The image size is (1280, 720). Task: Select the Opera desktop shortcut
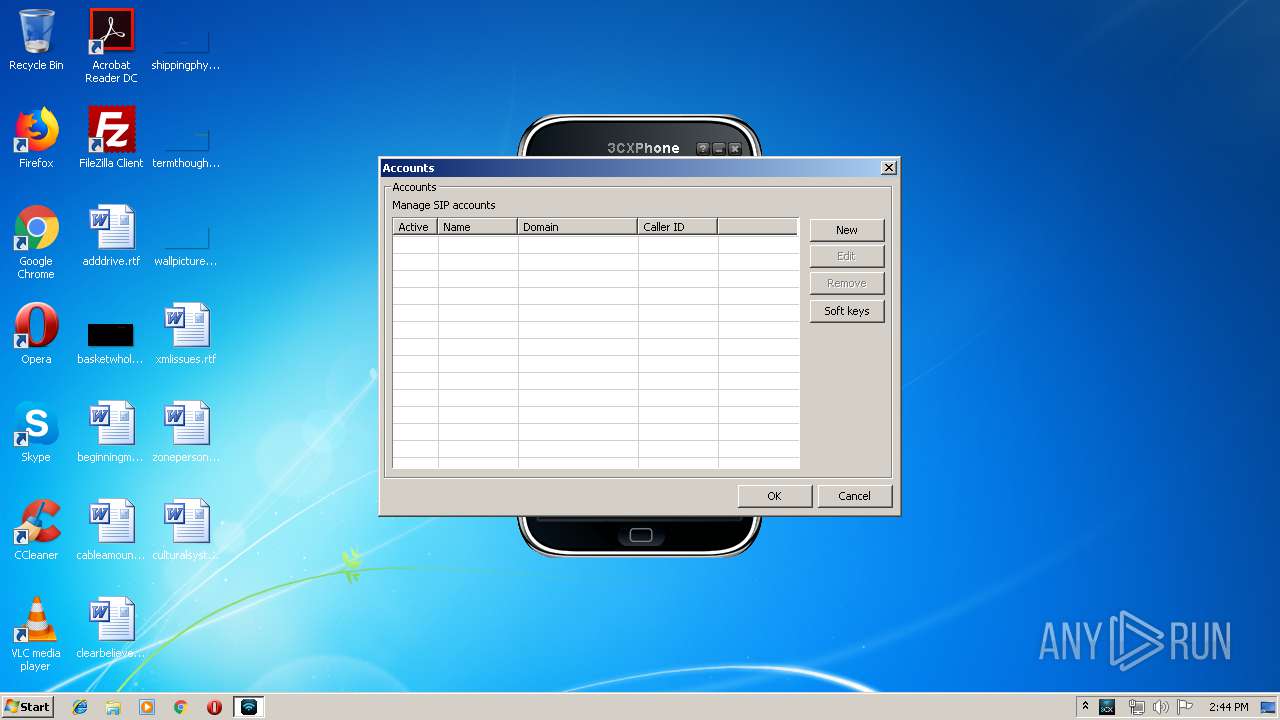(36, 335)
